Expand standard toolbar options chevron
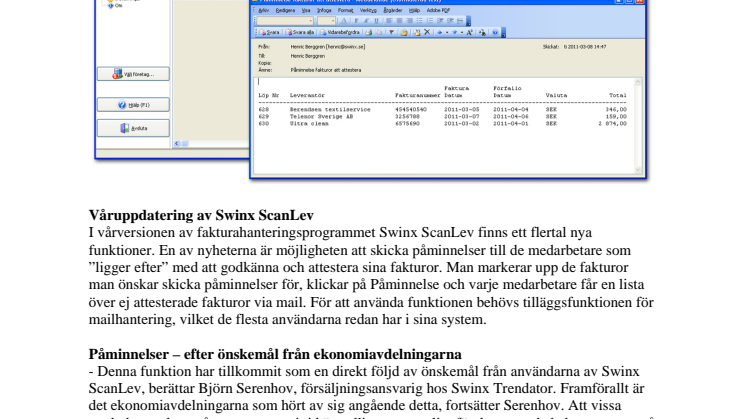 click(x=504, y=33)
